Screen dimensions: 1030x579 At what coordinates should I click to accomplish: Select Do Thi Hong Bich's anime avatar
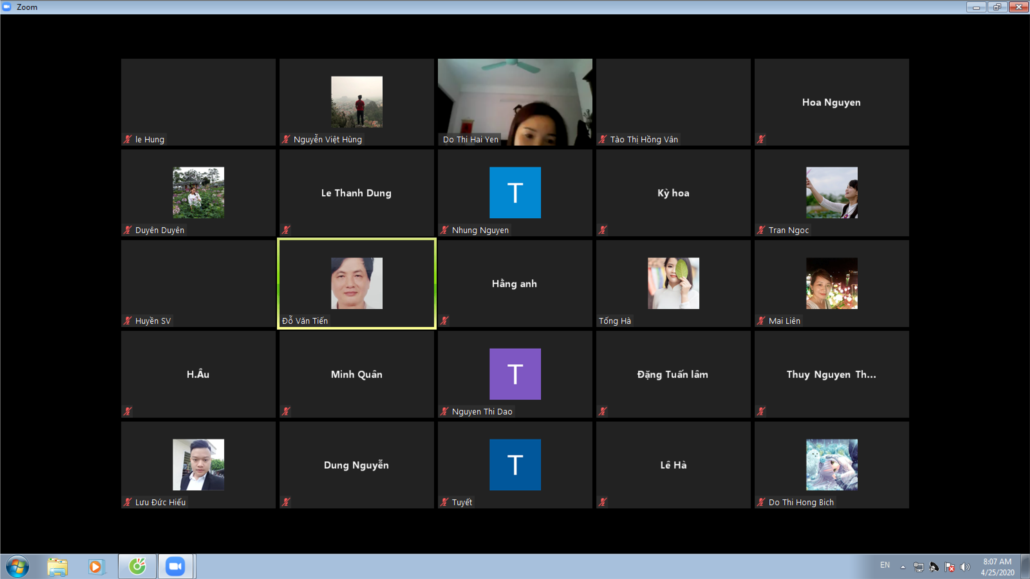click(x=832, y=465)
